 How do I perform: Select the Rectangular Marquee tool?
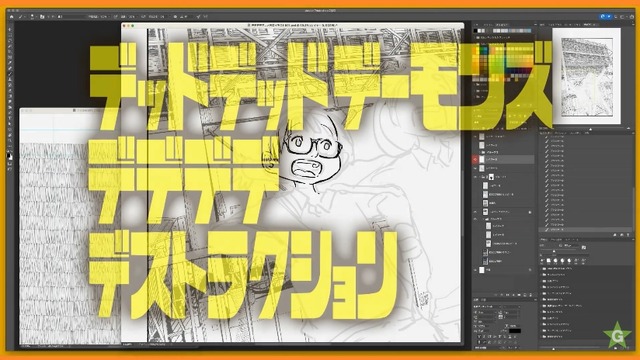point(10,35)
